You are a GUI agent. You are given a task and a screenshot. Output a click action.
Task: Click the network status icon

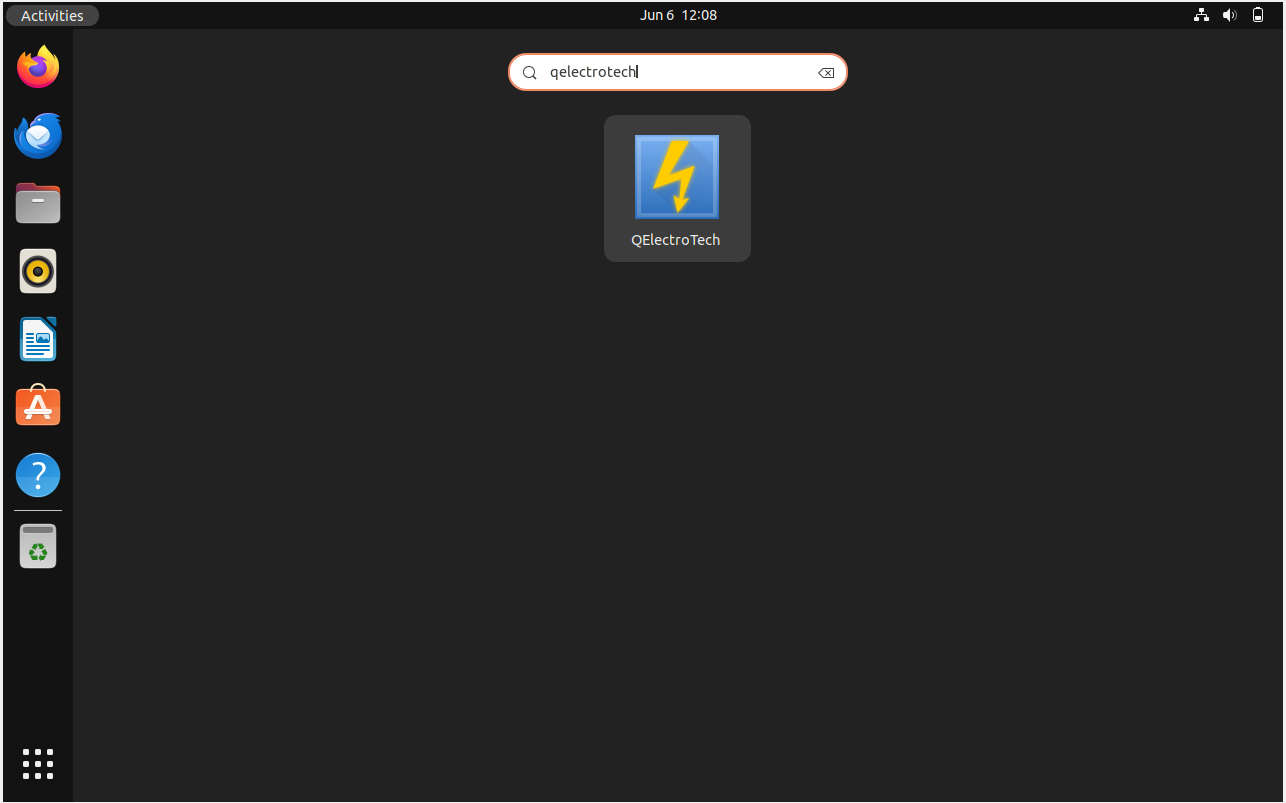(1201, 15)
